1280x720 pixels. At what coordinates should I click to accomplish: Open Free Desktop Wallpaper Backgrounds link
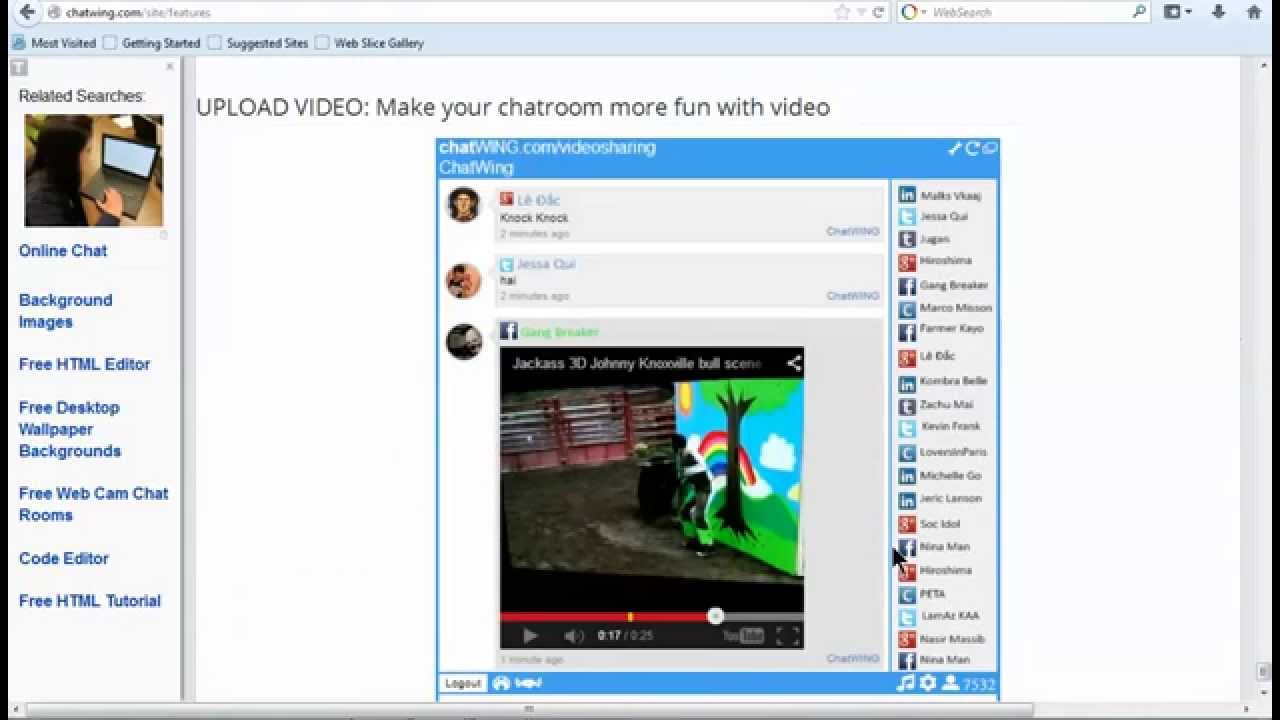pos(70,429)
